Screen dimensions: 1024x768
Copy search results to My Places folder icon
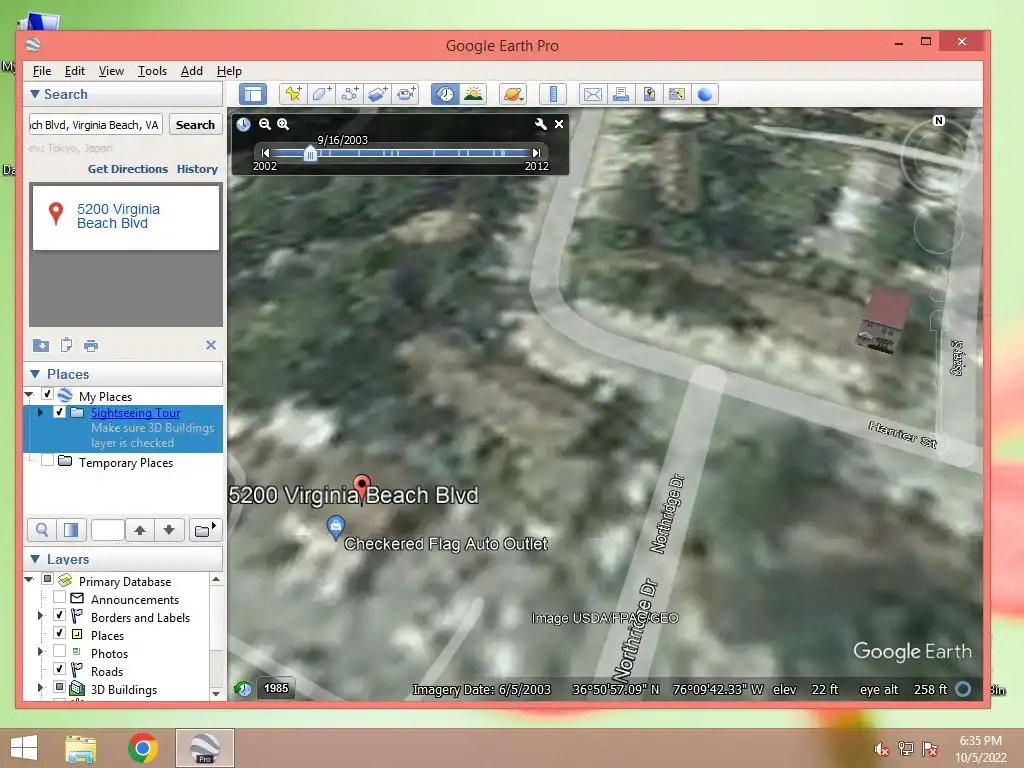[40, 345]
